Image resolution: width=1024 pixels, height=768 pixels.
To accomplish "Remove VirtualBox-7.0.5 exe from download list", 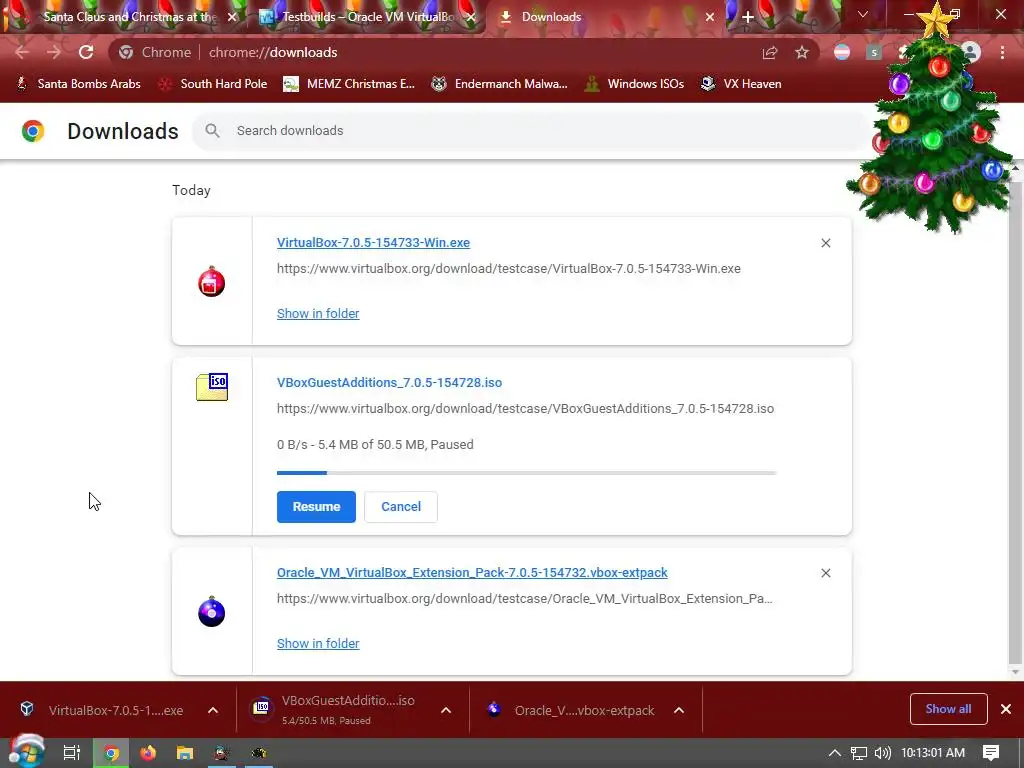I will click(825, 243).
